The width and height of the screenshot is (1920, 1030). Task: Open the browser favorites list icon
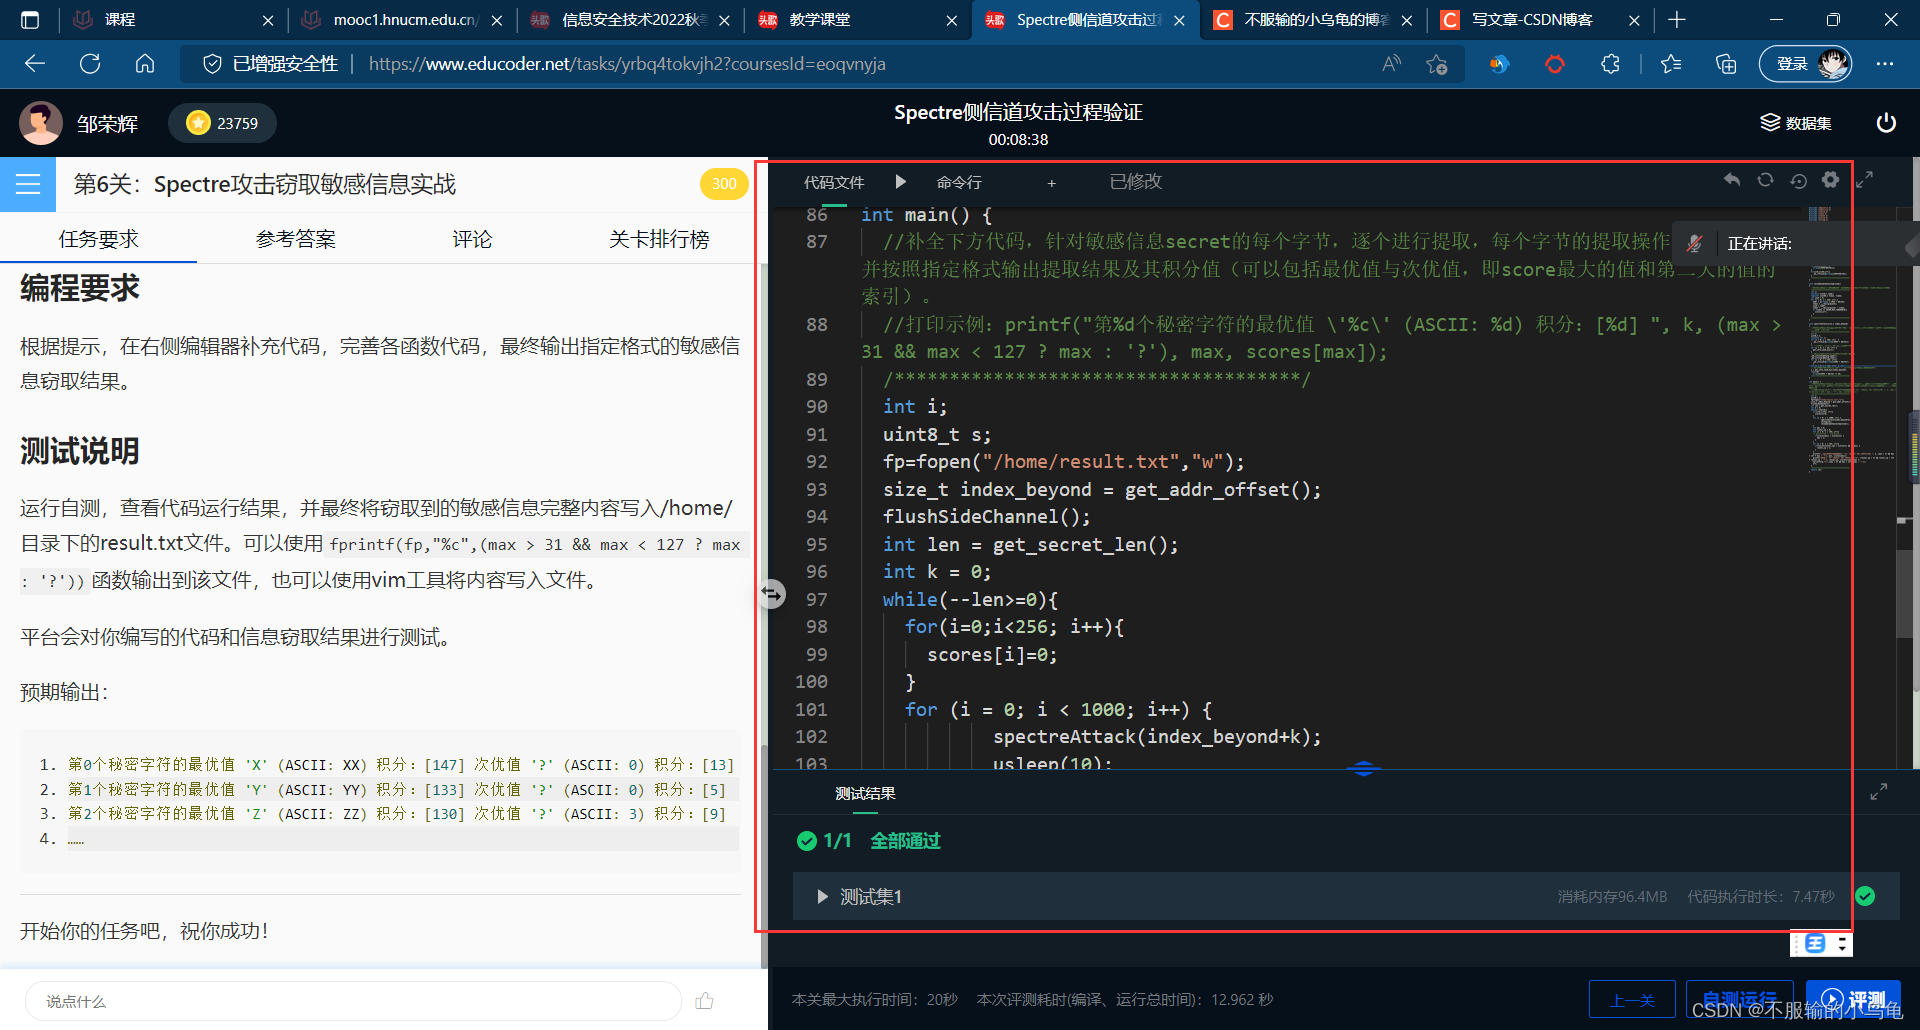pos(1671,64)
